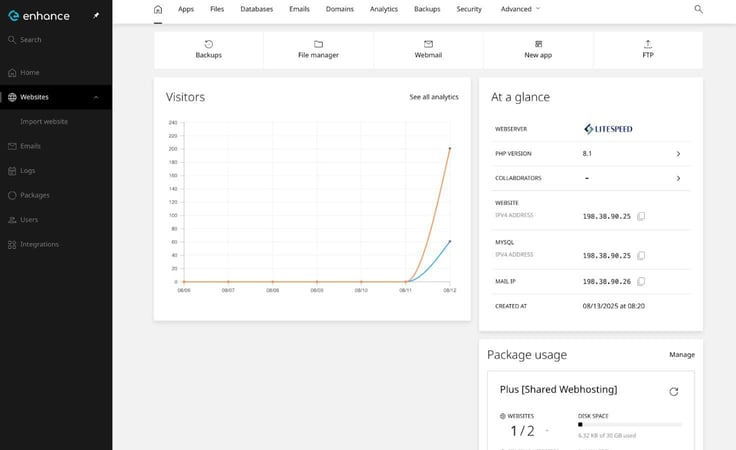
Task: Switch to the top Backups tab
Action: [427, 9]
